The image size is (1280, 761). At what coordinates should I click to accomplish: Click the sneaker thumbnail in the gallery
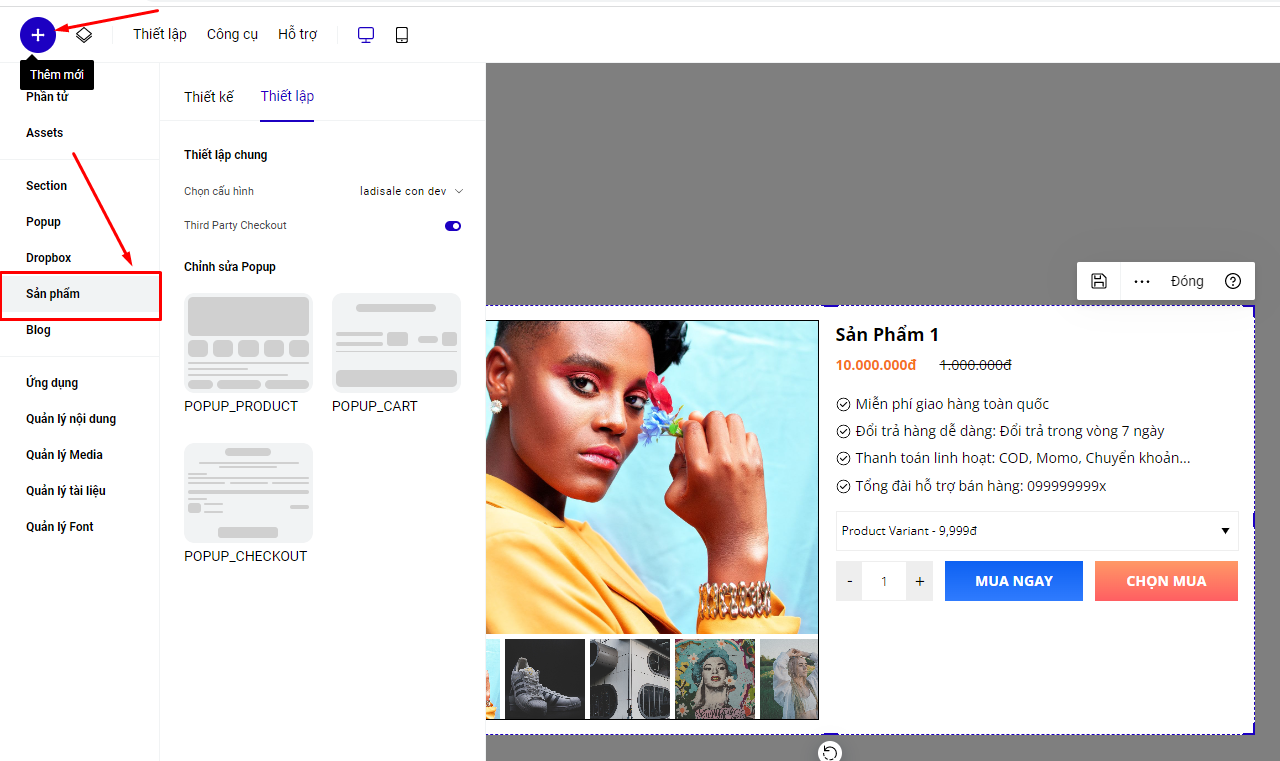pyautogui.click(x=545, y=678)
